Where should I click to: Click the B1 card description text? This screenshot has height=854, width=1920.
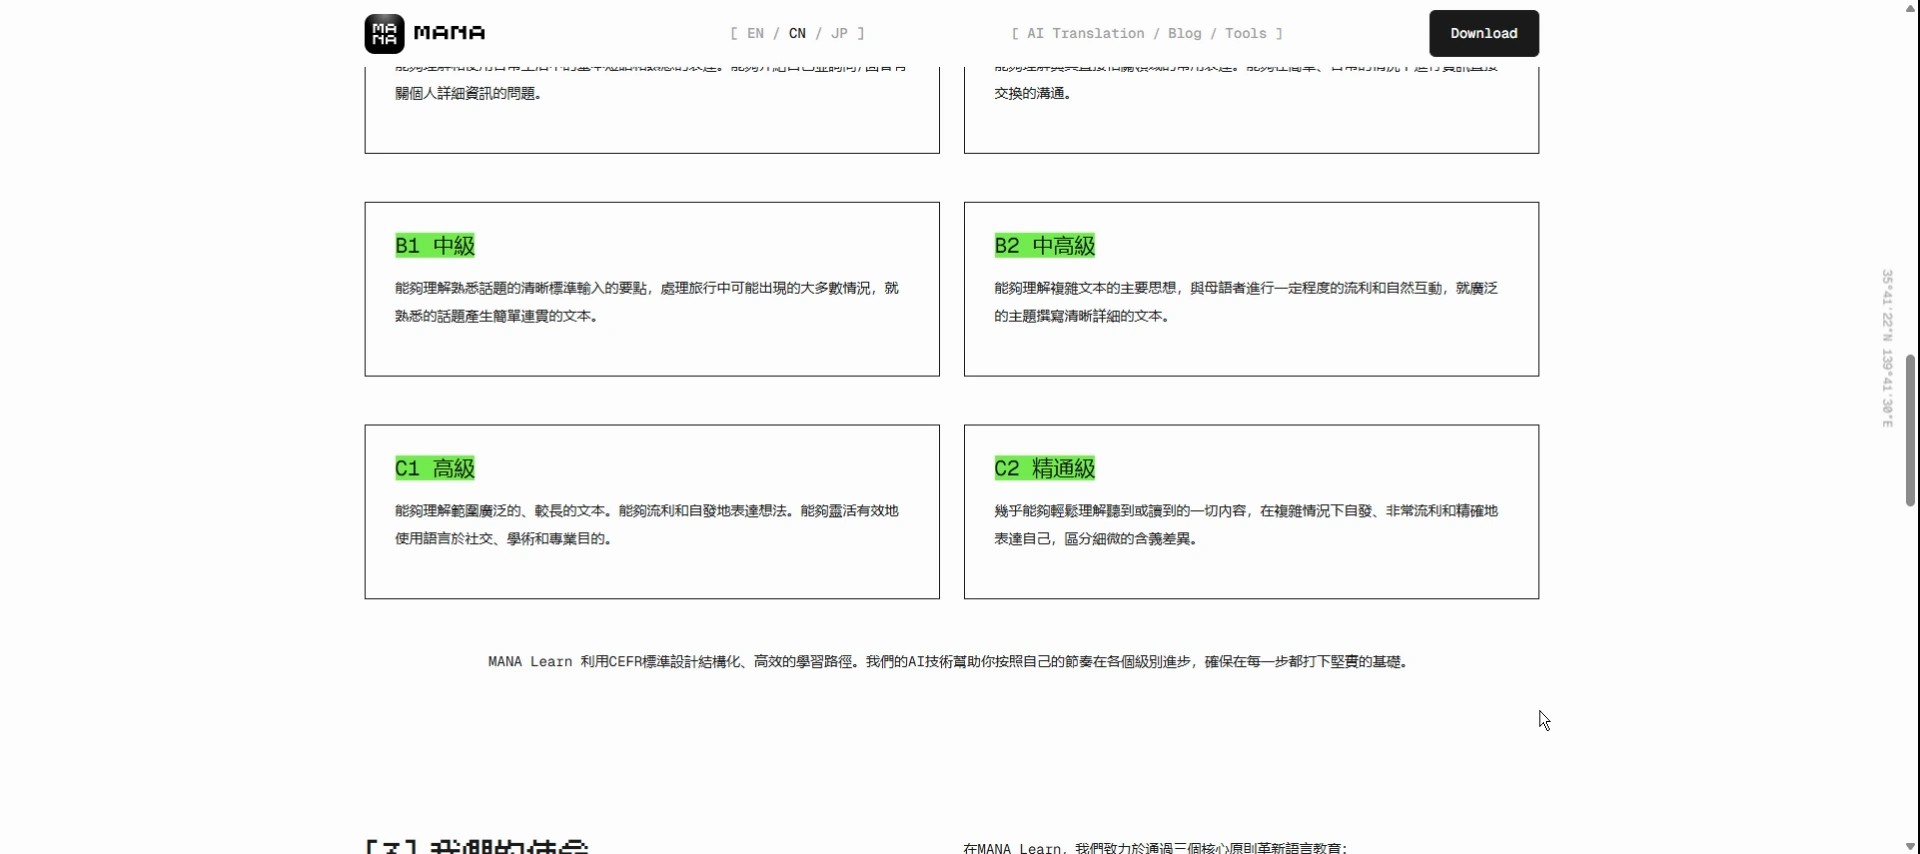(647, 302)
